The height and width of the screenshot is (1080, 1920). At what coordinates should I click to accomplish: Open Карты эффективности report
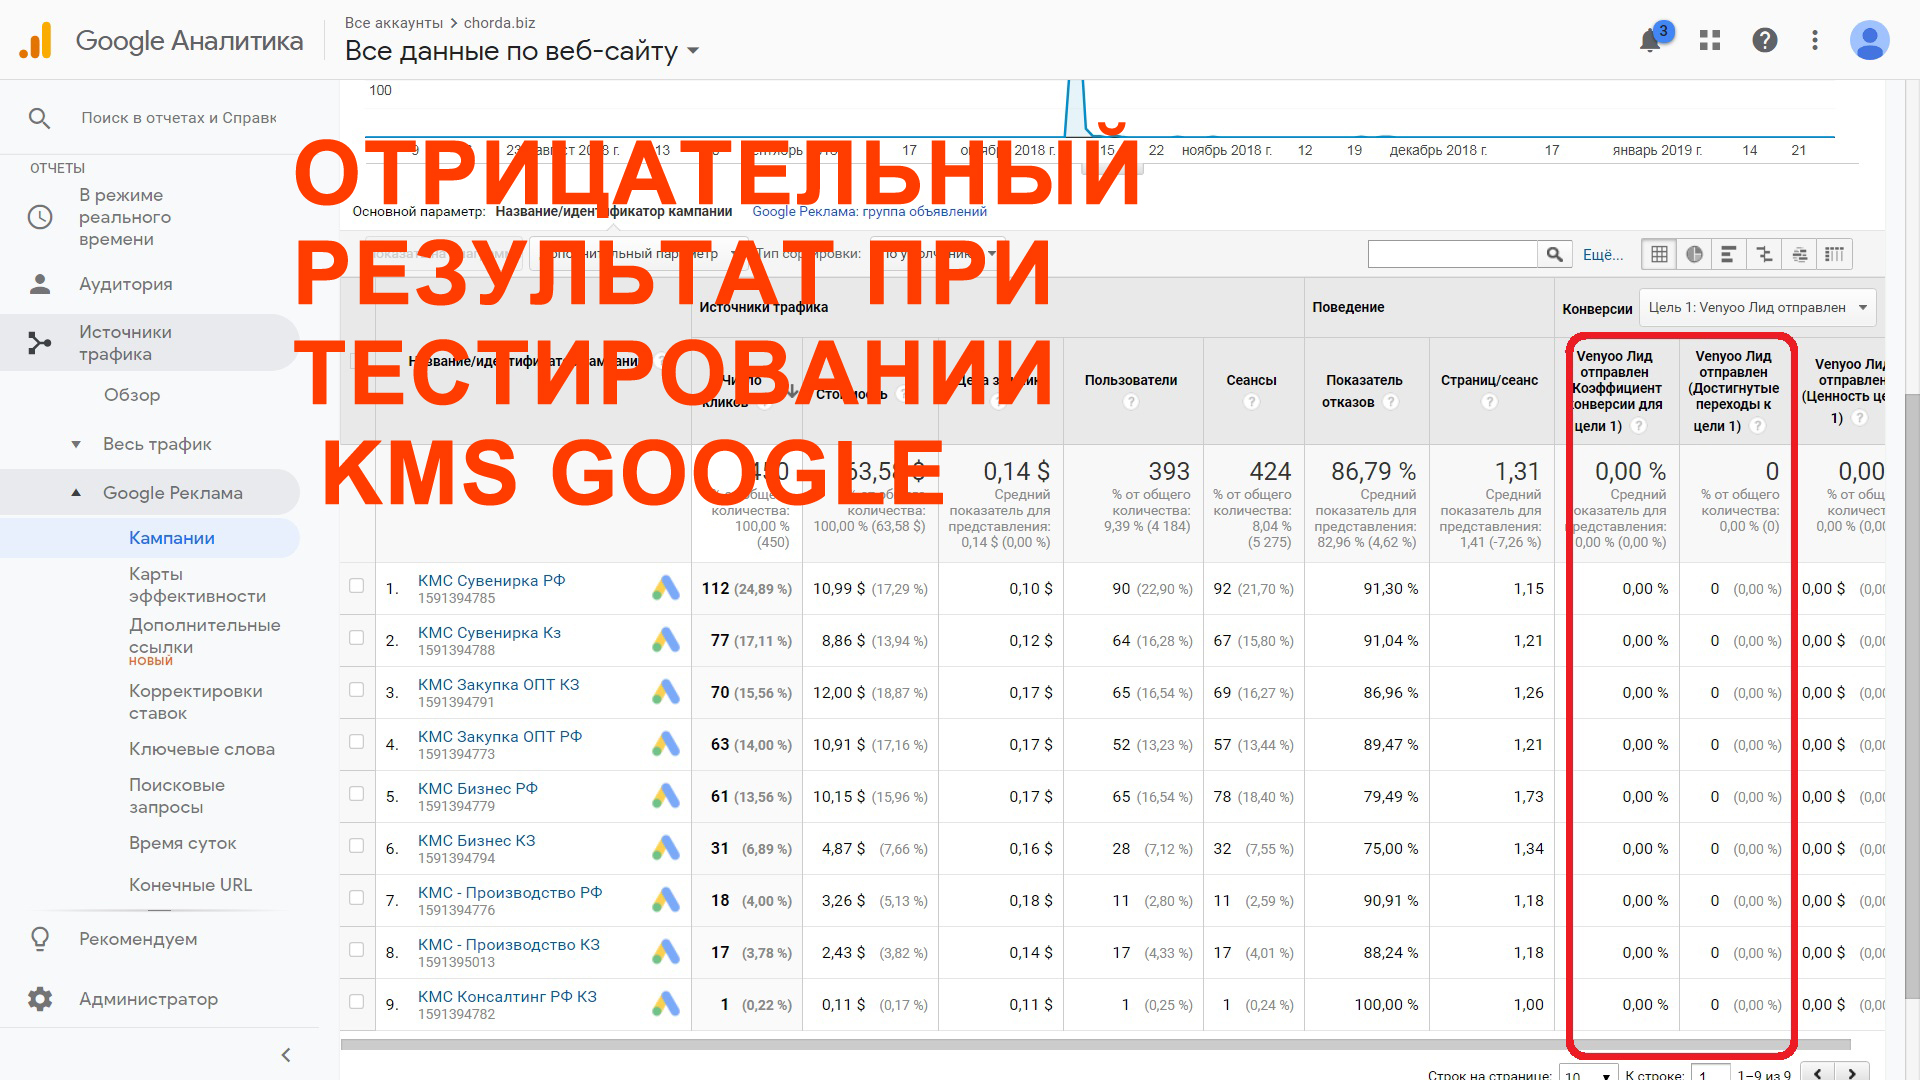tap(197, 585)
